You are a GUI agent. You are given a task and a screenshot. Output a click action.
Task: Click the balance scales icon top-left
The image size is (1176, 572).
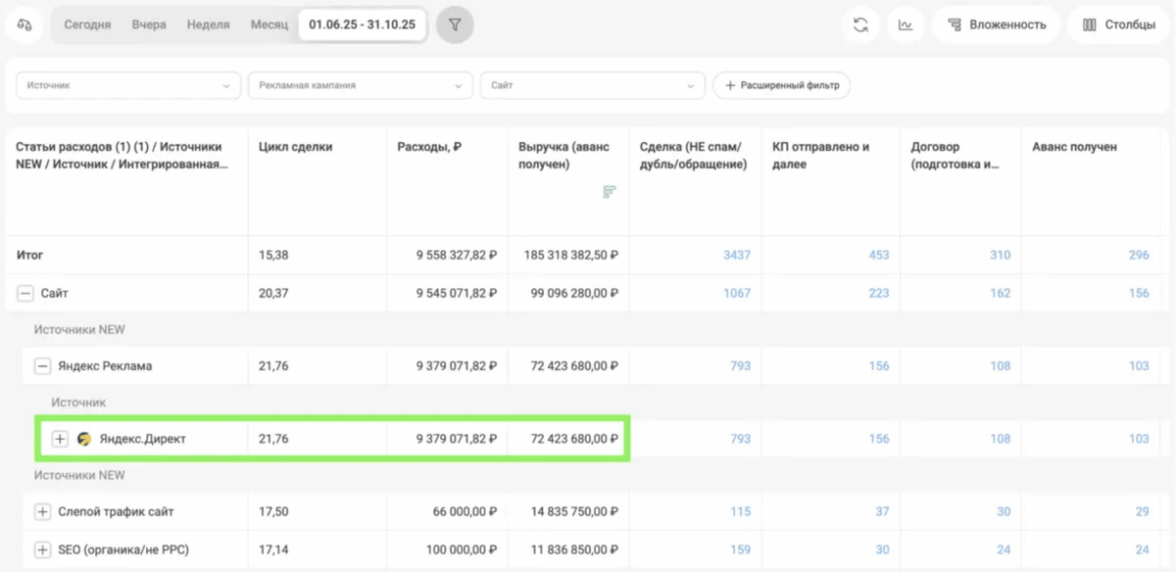coord(25,25)
